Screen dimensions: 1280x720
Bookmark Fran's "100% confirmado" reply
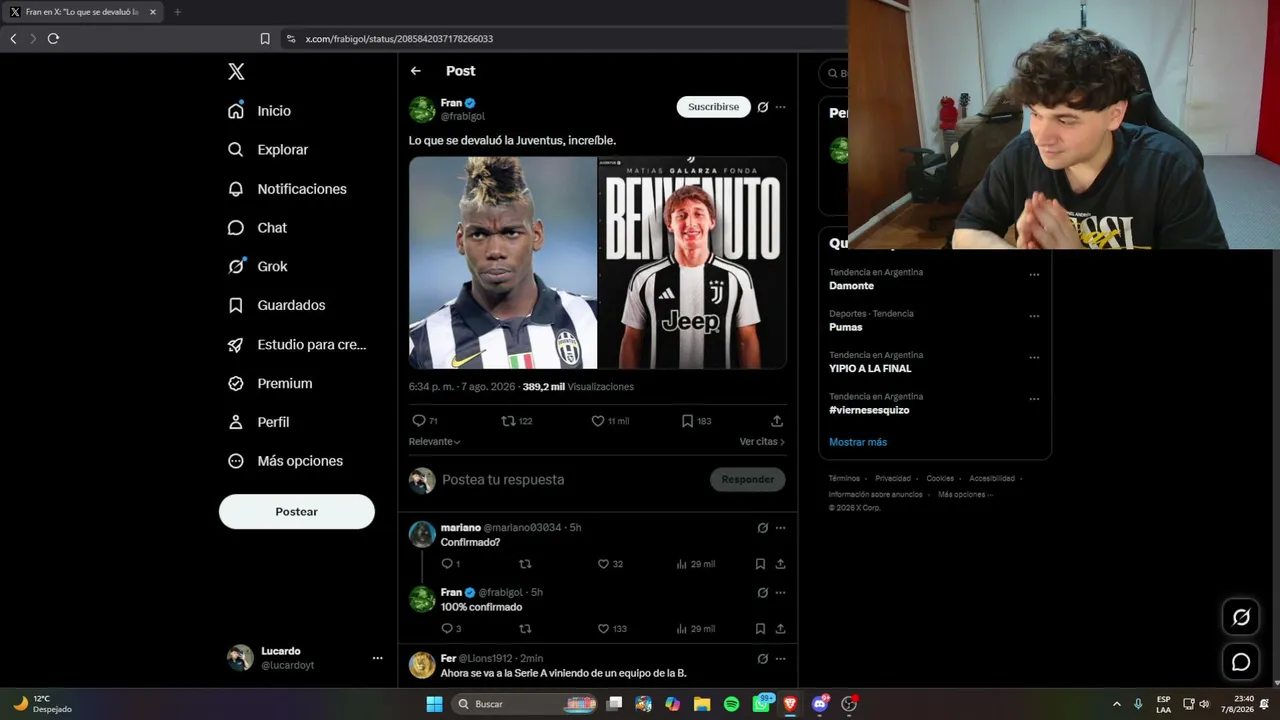click(x=760, y=629)
